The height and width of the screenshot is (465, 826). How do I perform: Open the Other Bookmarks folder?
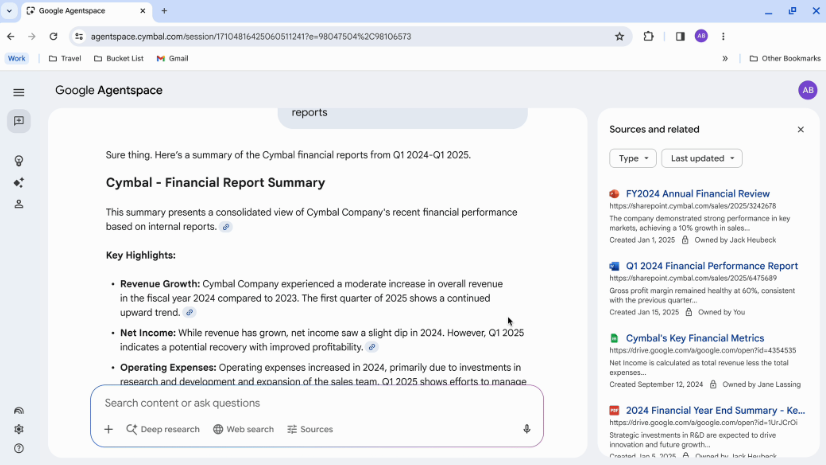click(785, 58)
